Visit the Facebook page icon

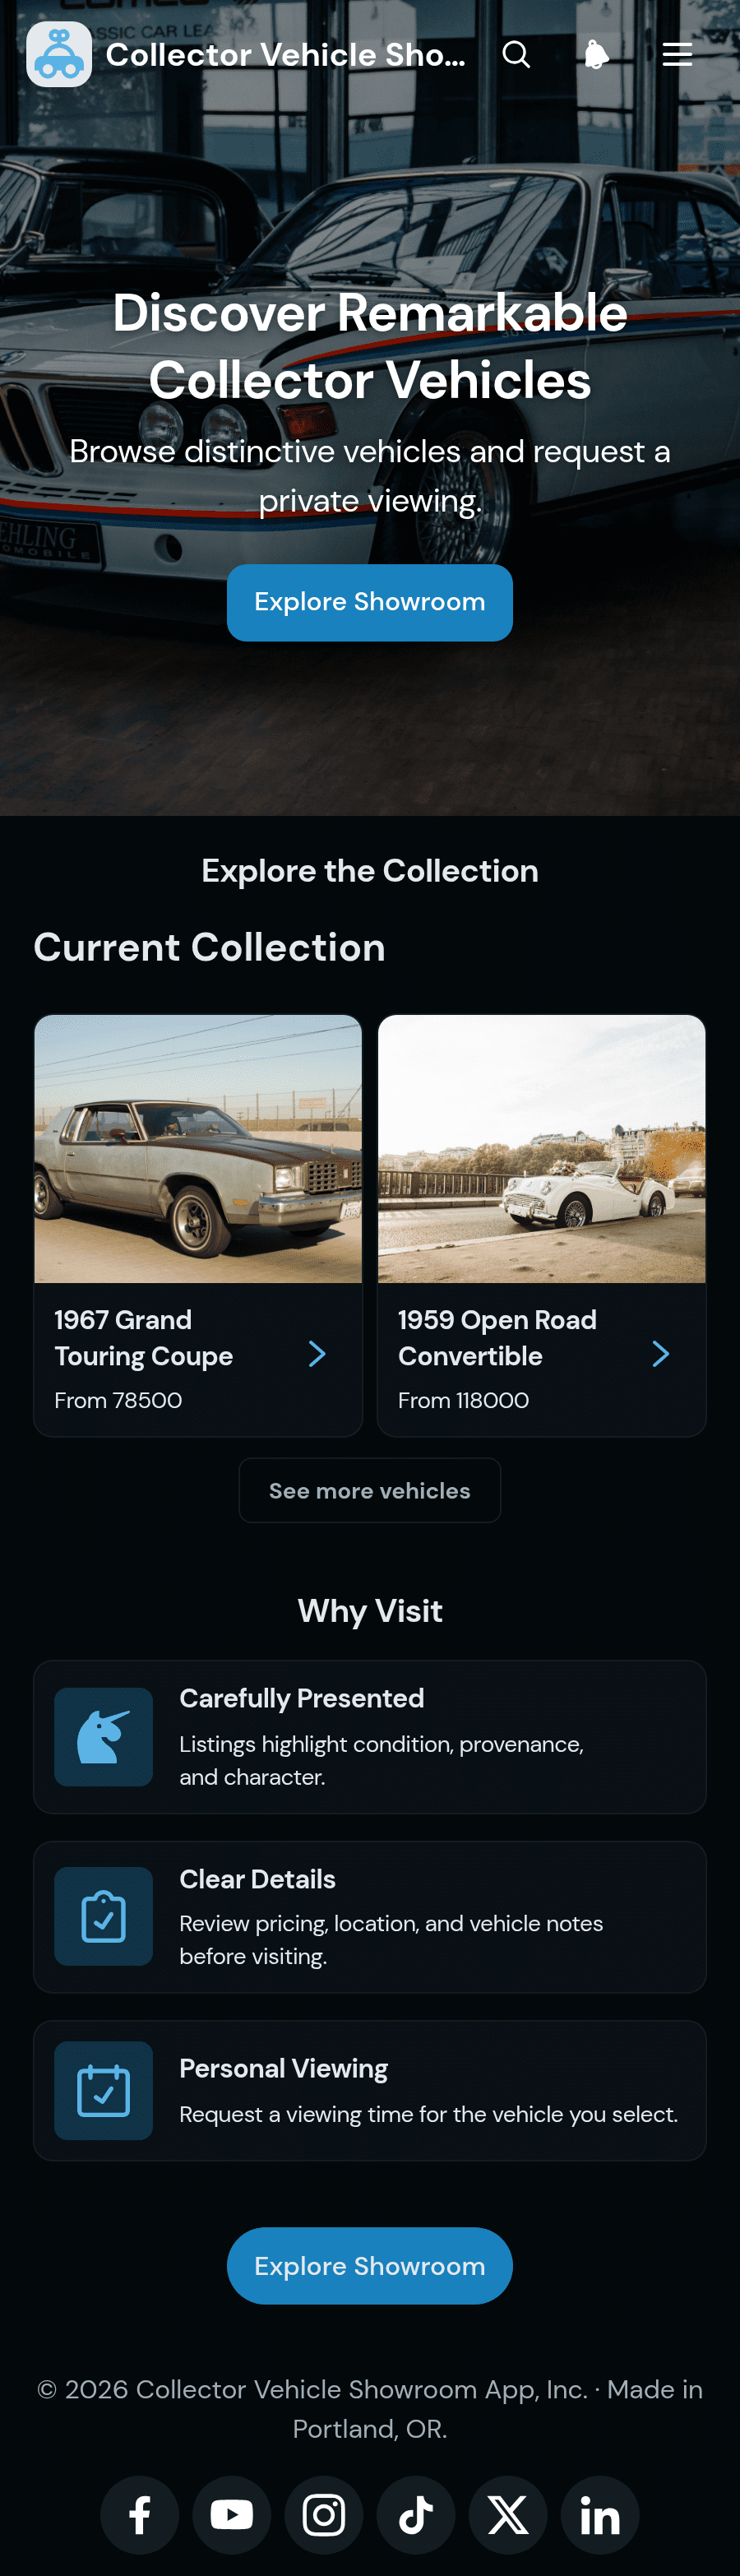140,2514
